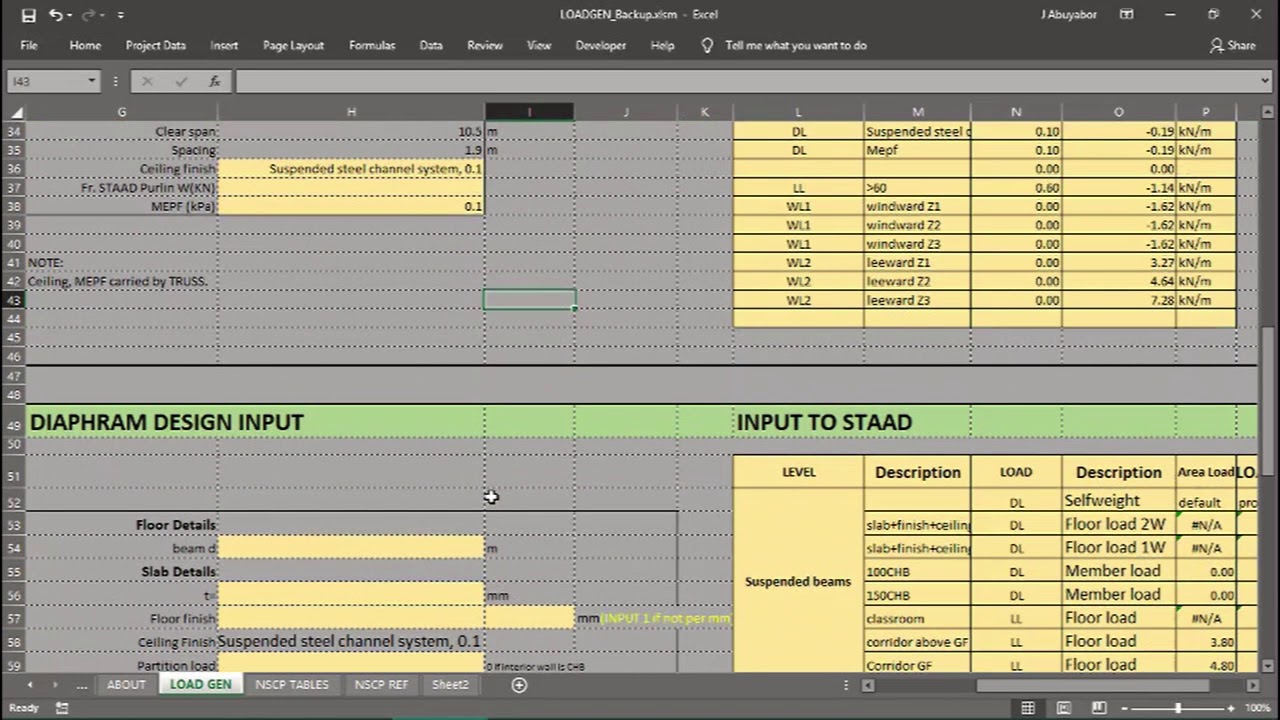Click the macro recording status bar icon

pos(62,708)
